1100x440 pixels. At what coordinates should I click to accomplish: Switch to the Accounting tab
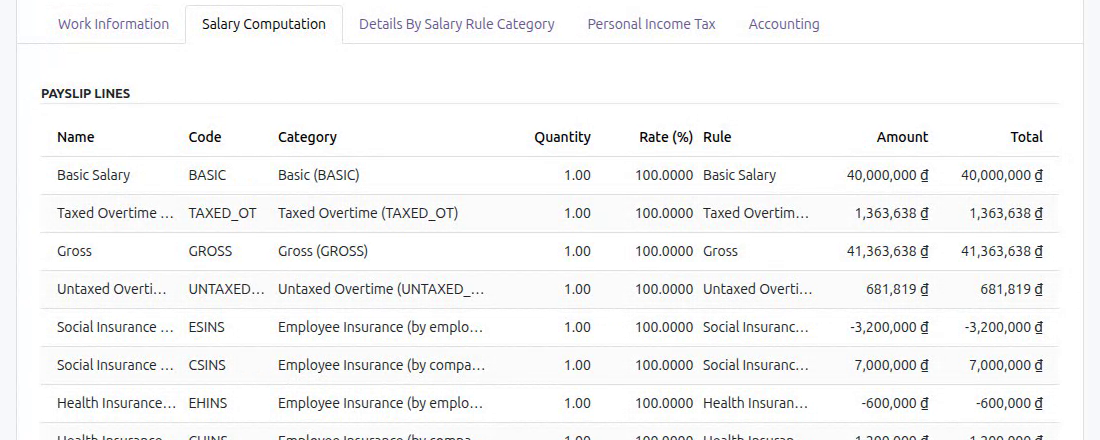click(x=784, y=24)
